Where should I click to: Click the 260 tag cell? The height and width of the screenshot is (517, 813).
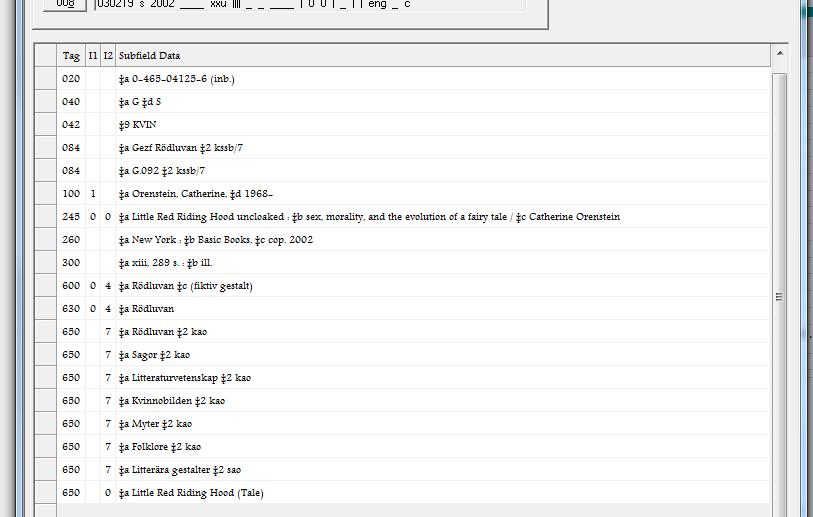pyautogui.click(x=71, y=240)
